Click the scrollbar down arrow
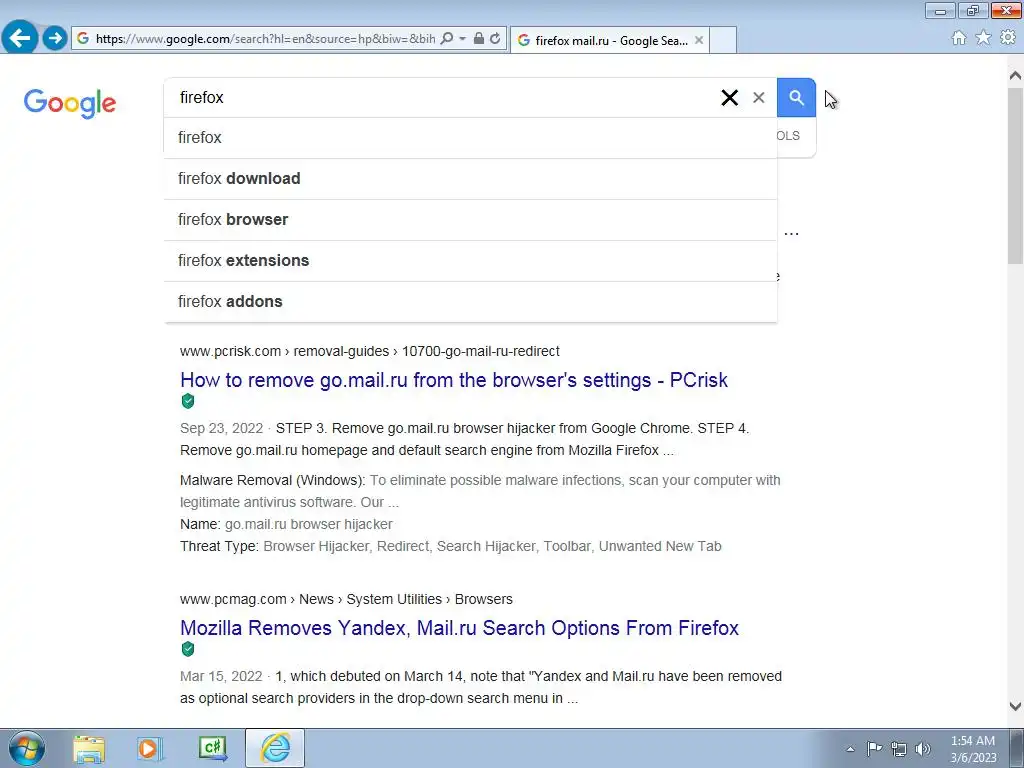 coord(1015,706)
